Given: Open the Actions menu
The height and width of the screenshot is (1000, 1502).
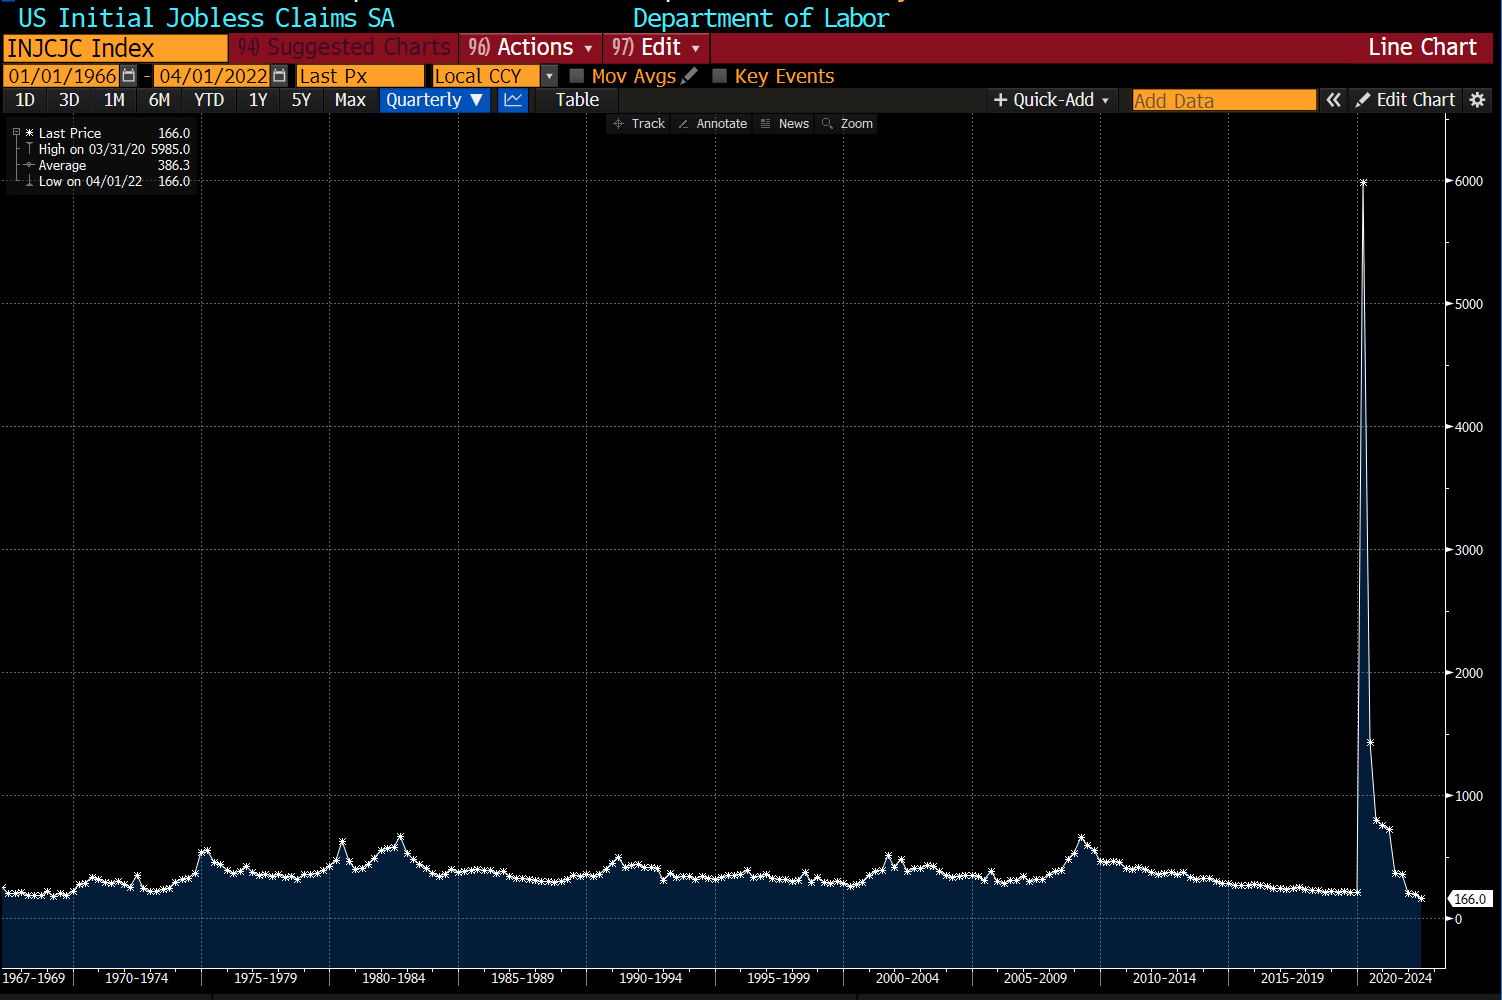Looking at the screenshot, I should pyautogui.click(x=530, y=48).
